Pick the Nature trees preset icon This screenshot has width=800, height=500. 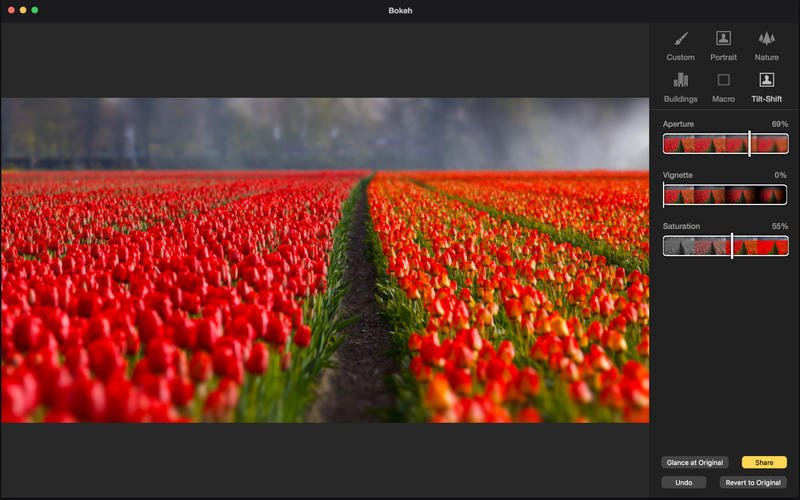click(x=766, y=38)
